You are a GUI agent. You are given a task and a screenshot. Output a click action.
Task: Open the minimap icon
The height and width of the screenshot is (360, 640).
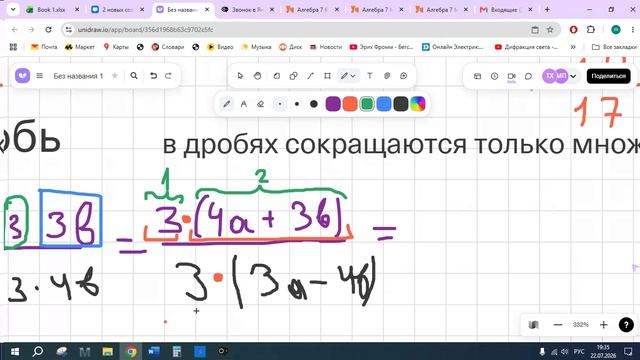tap(533, 325)
